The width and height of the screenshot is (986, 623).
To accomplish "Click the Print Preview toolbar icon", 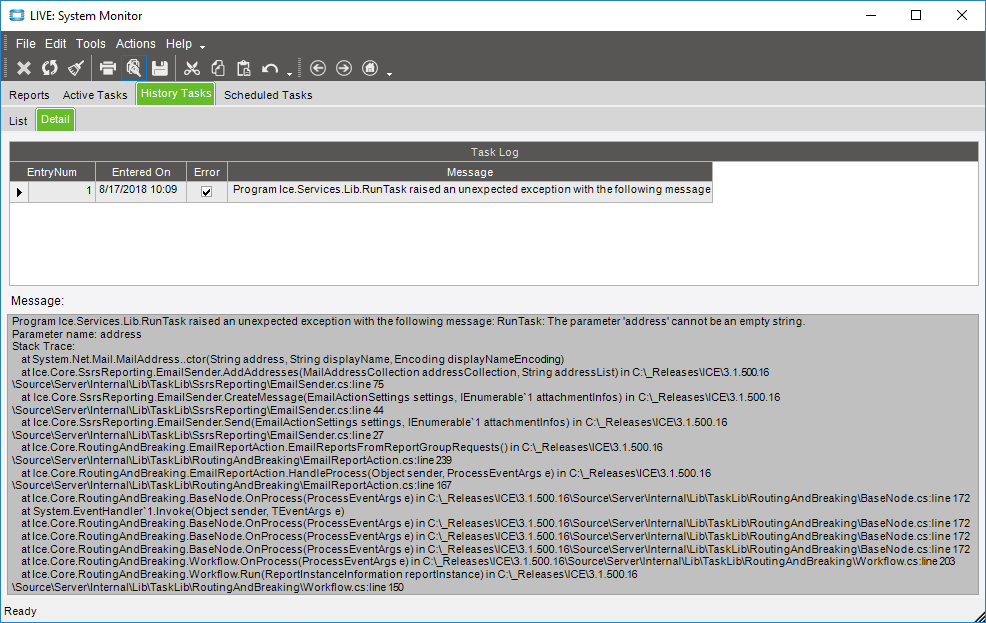I will (x=133, y=68).
